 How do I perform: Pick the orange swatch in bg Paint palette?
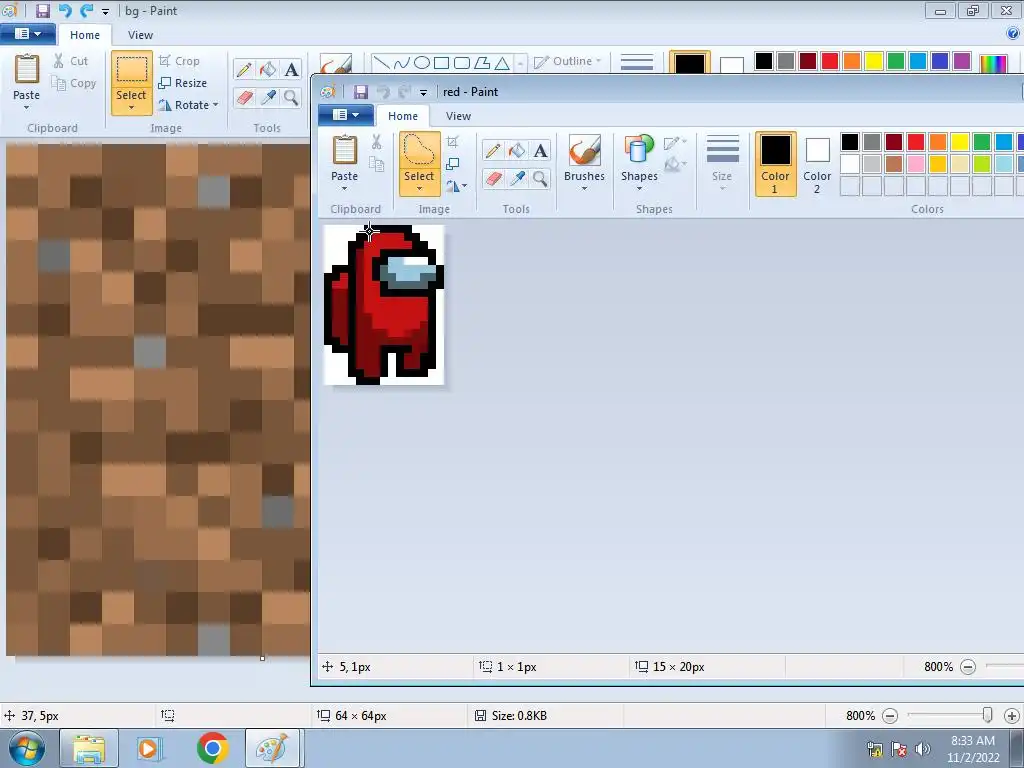tap(852, 61)
